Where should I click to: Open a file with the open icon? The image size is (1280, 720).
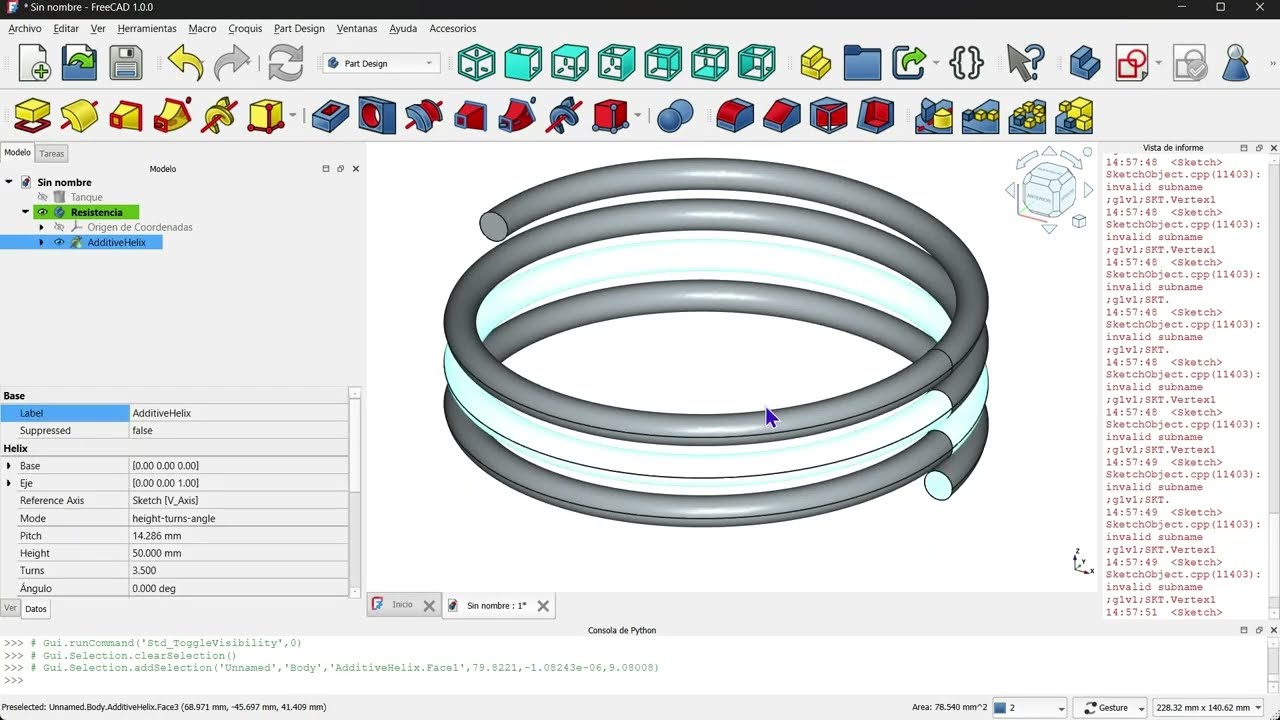click(80, 63)
